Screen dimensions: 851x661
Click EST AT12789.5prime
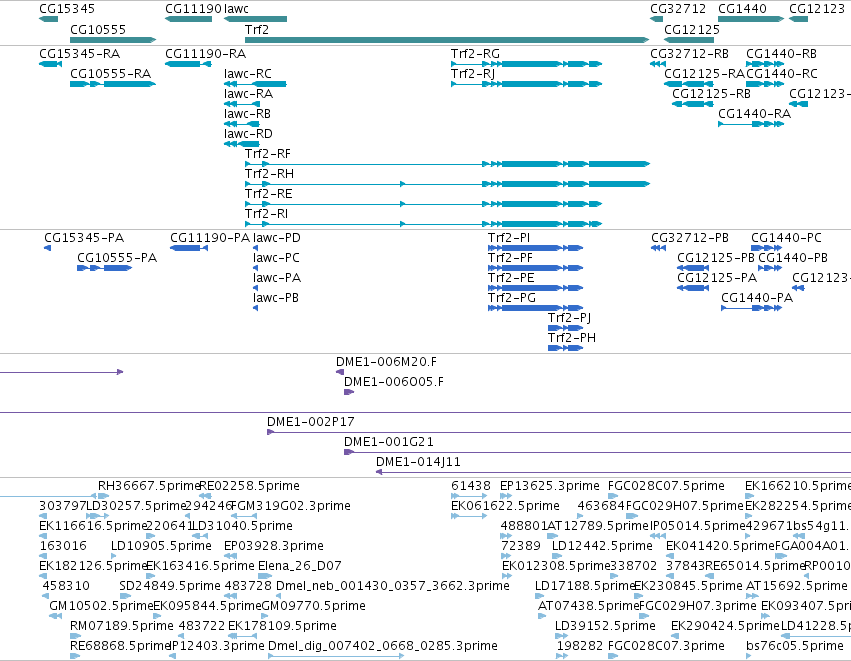[552, 536]
